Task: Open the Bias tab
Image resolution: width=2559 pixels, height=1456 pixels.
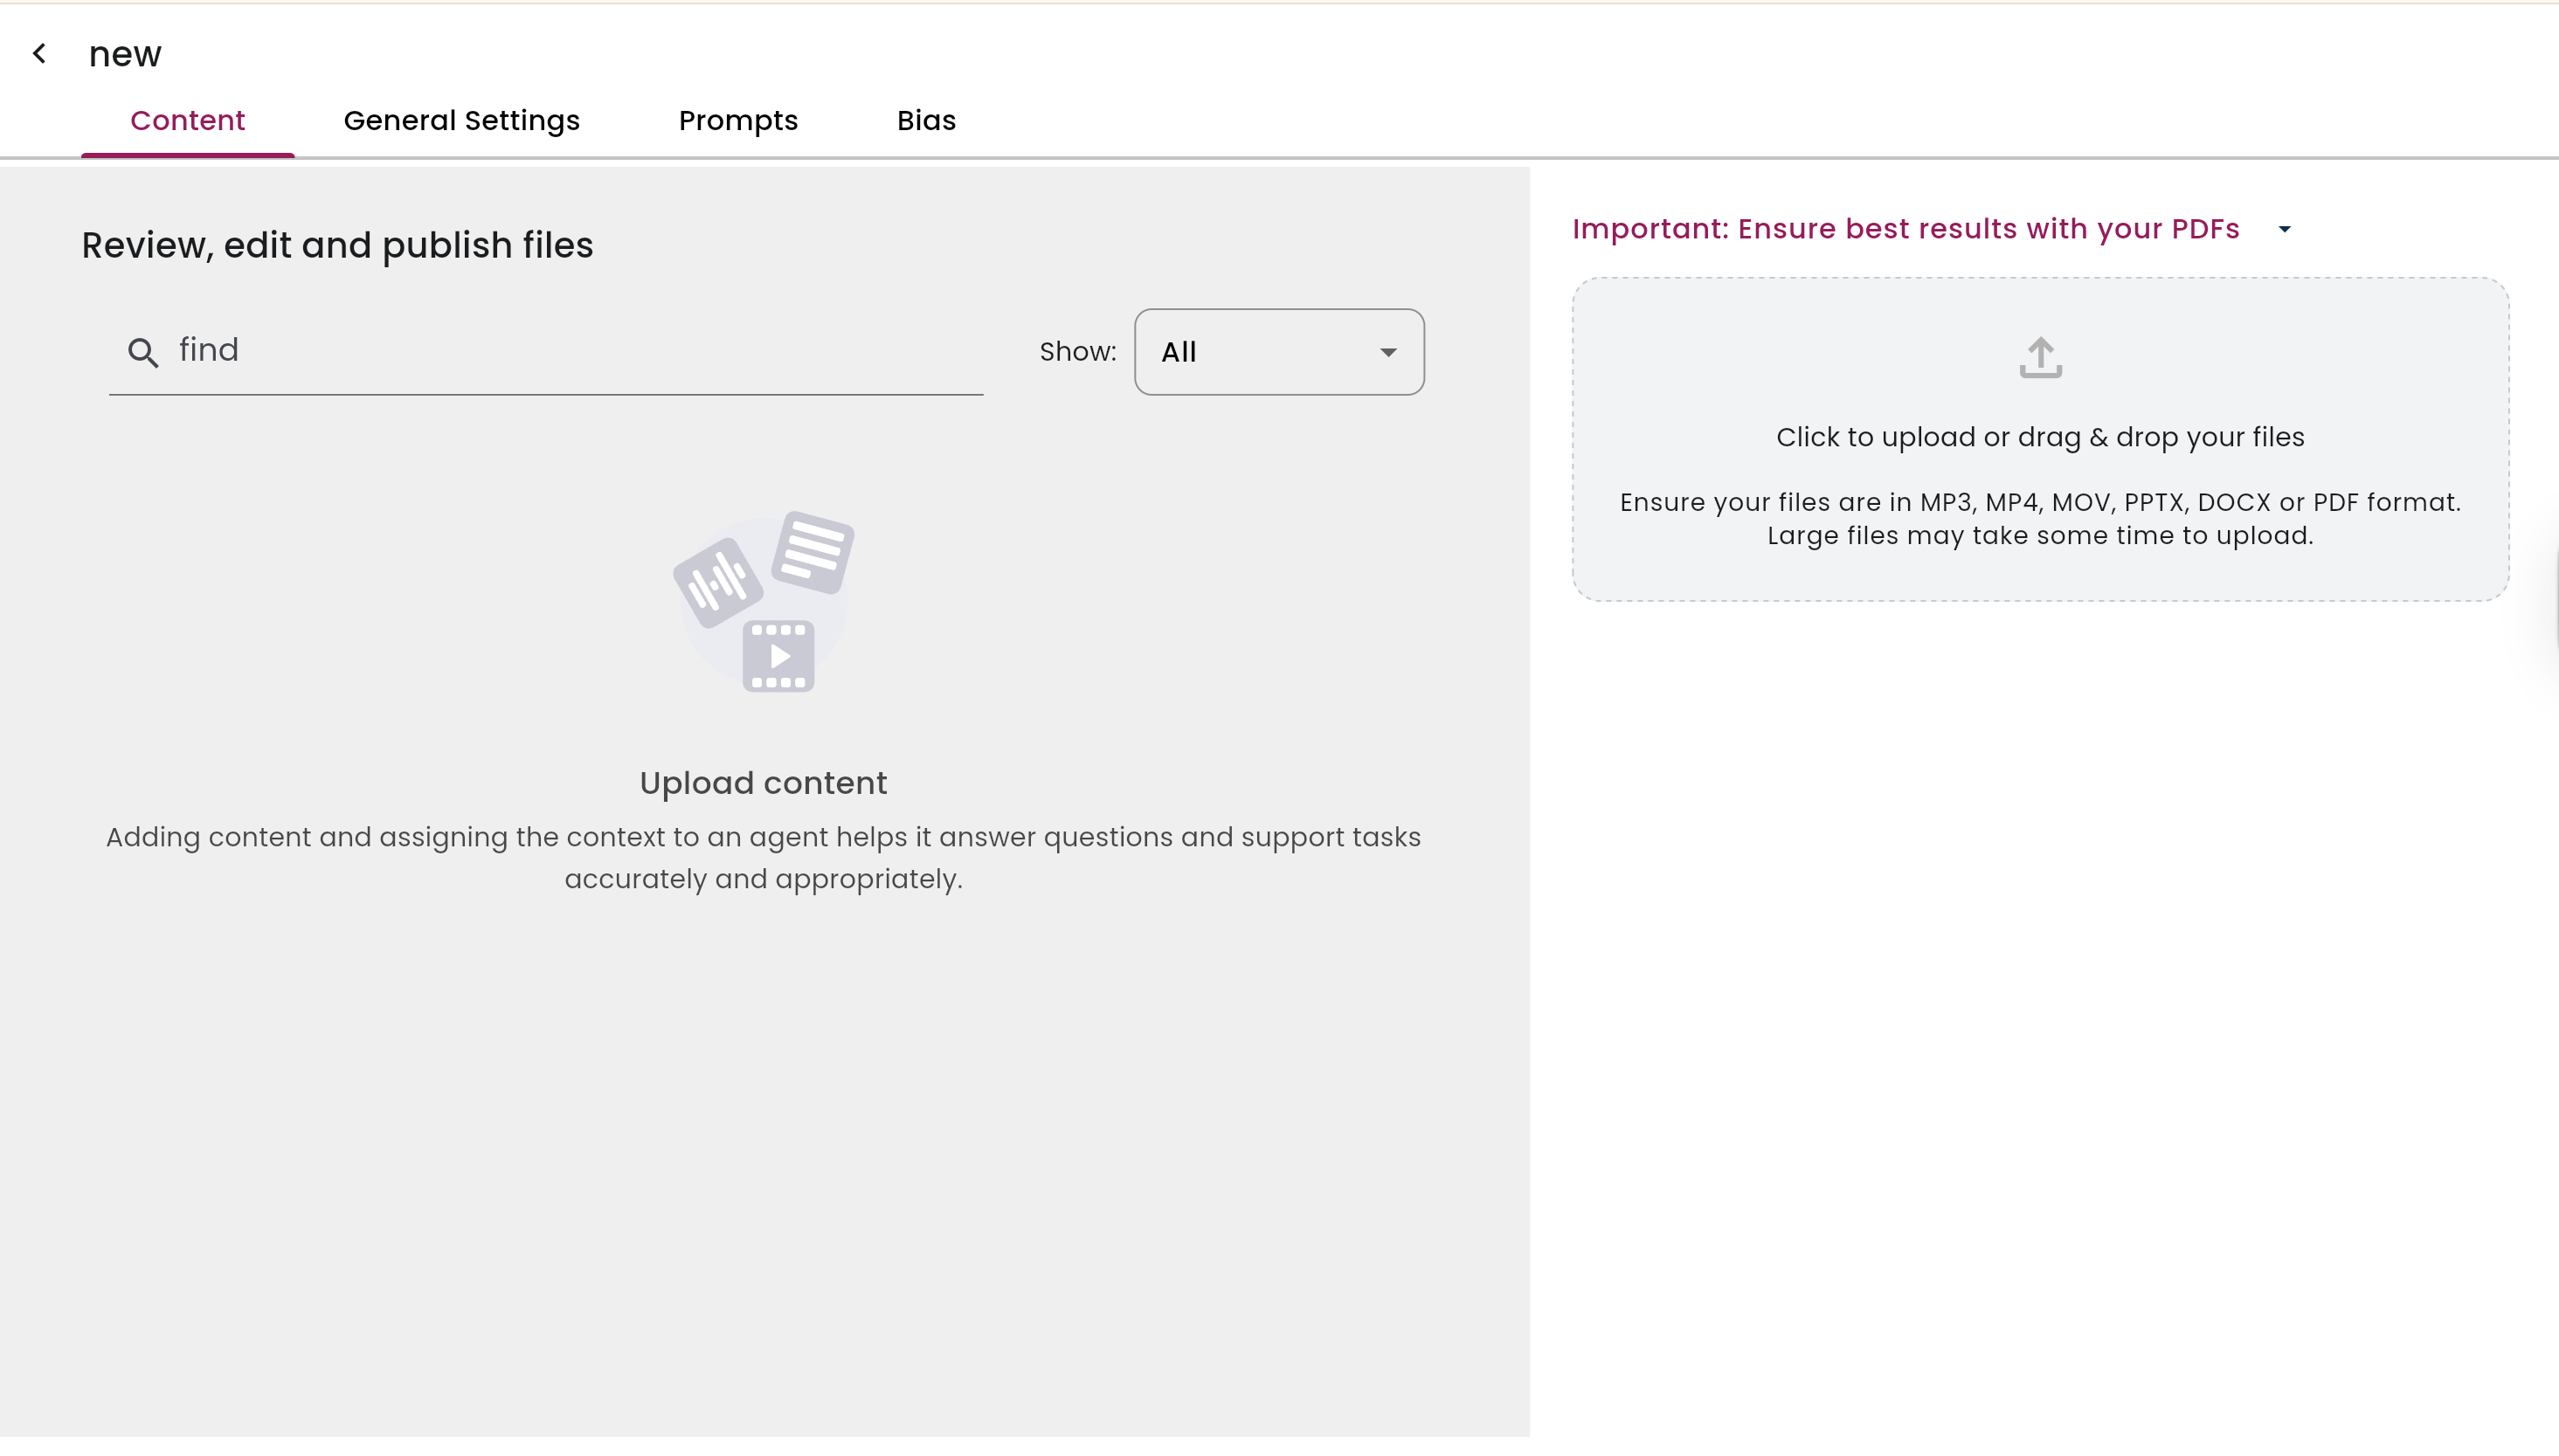Action: (x=926, y=121)
